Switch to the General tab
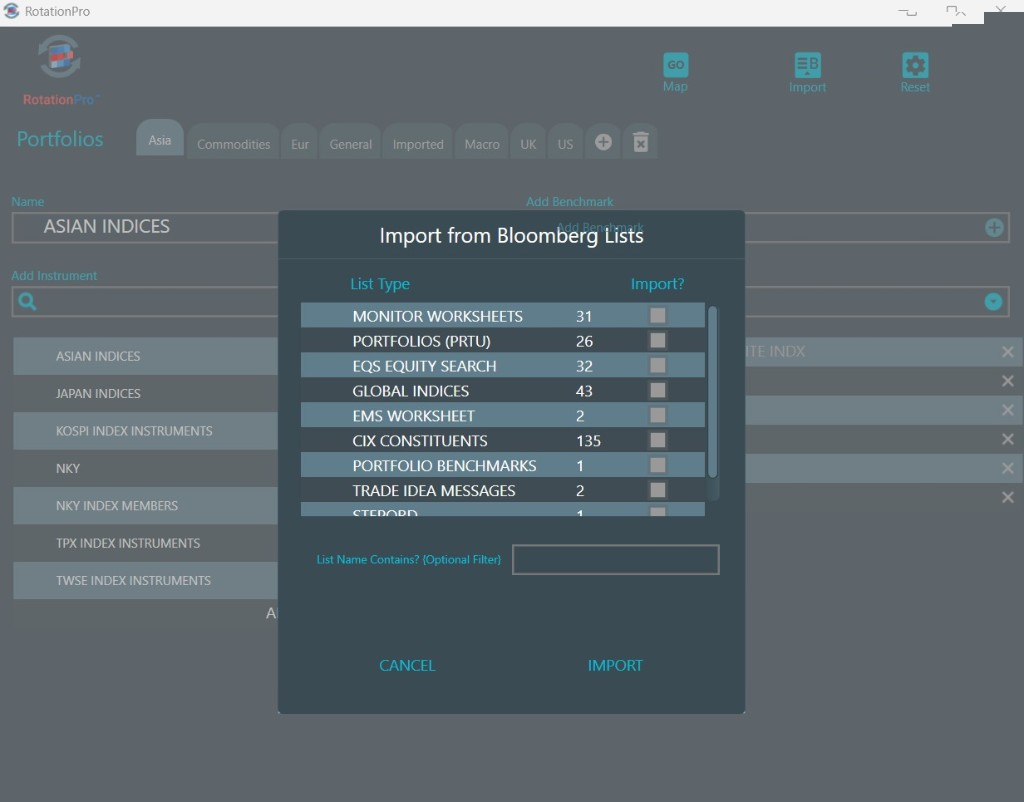This screenshot has width=1024, height=802. [x=351, y=143]
